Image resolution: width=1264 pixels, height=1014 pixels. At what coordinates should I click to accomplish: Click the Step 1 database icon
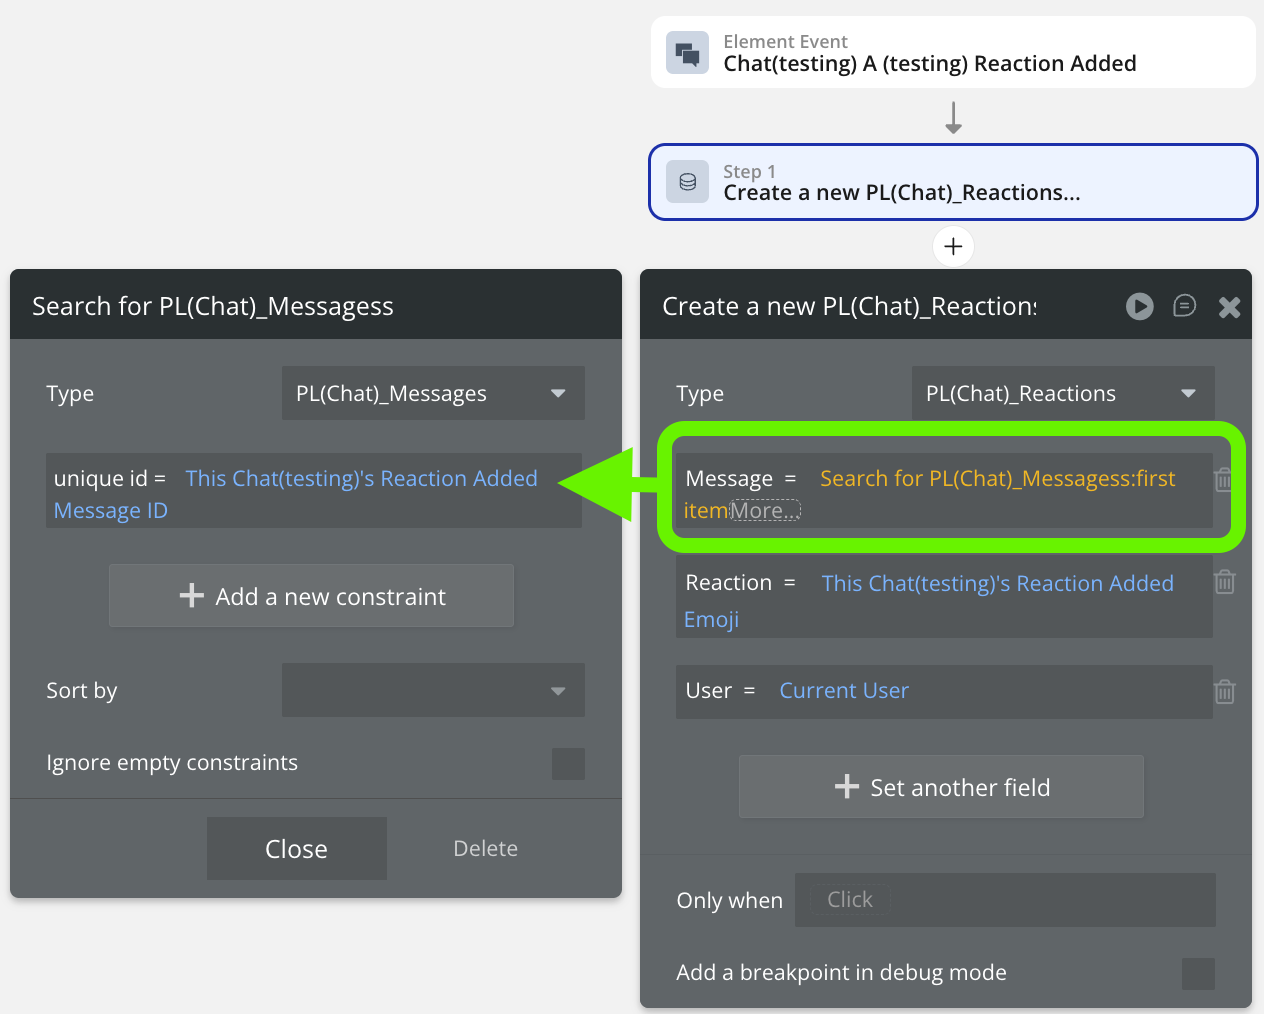tap(687, 182)
